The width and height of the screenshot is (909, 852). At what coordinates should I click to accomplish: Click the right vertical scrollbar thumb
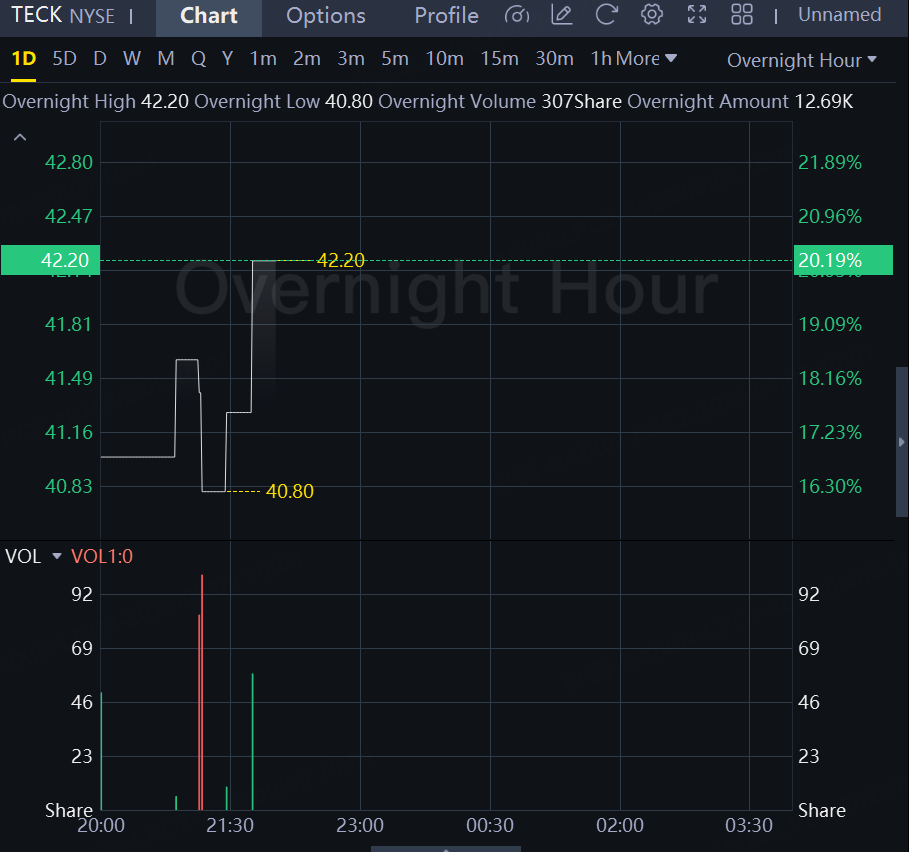[x=901, y=442]
